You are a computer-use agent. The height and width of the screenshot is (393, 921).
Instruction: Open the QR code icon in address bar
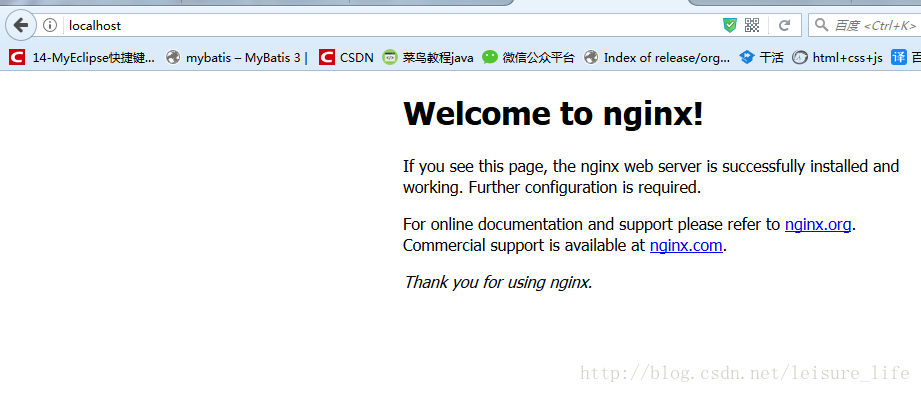(x=752, y=25)
